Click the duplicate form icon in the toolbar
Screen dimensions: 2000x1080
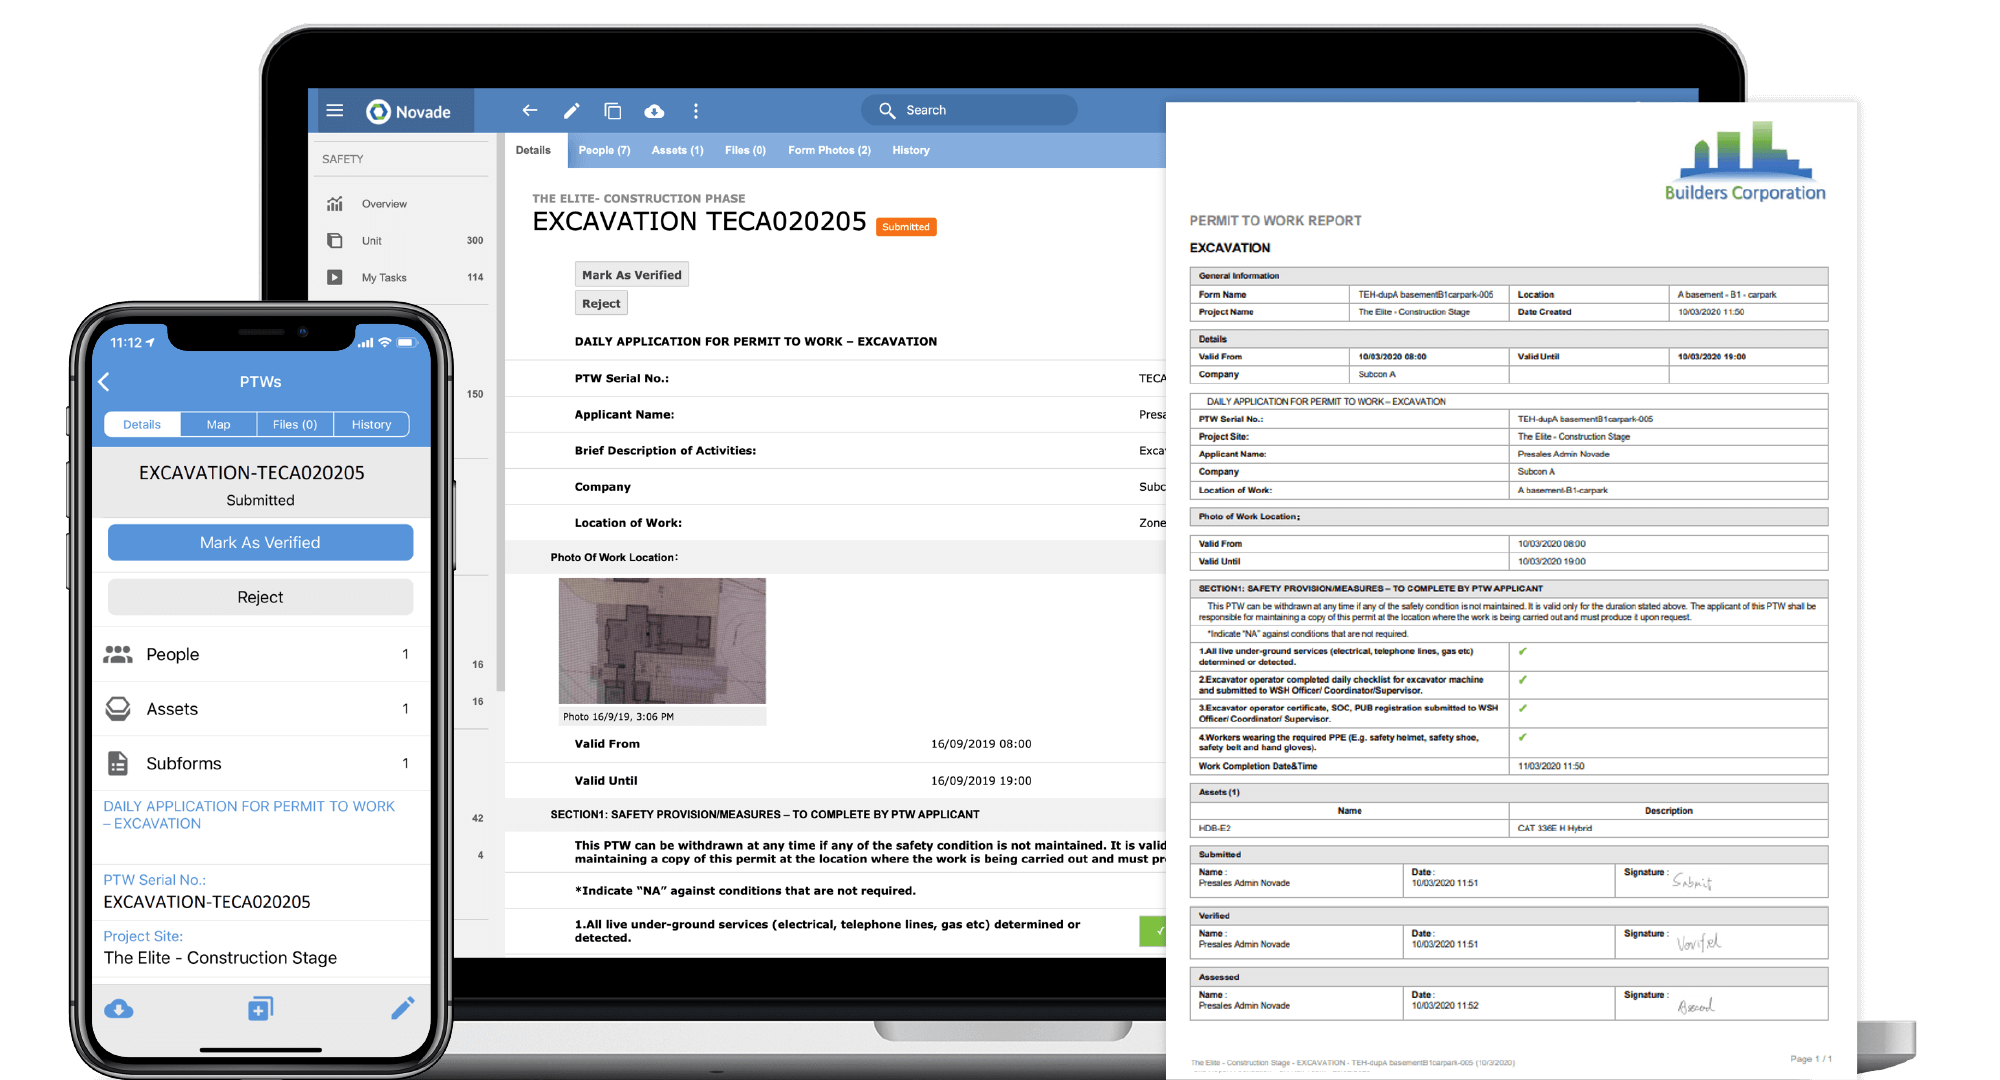pos(613,111)
